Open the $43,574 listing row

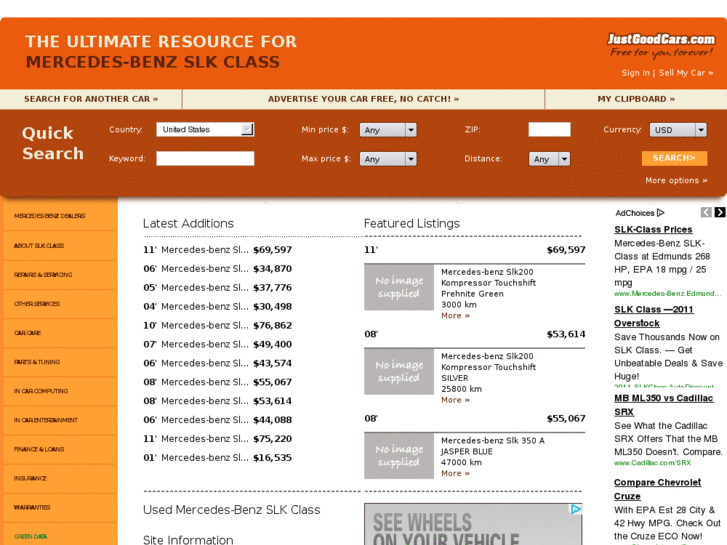tap(217, 363)
